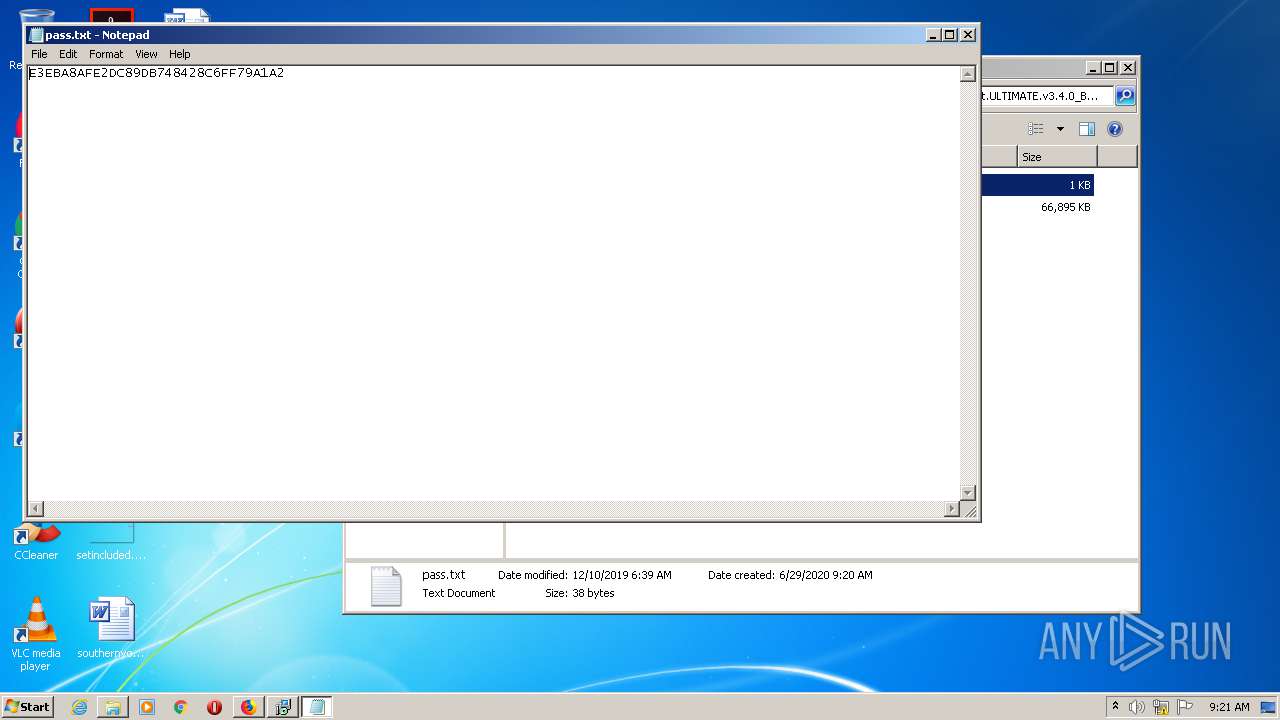1280x720 pixels.
Task: Open the Start menu
Action: click(27, 706)
